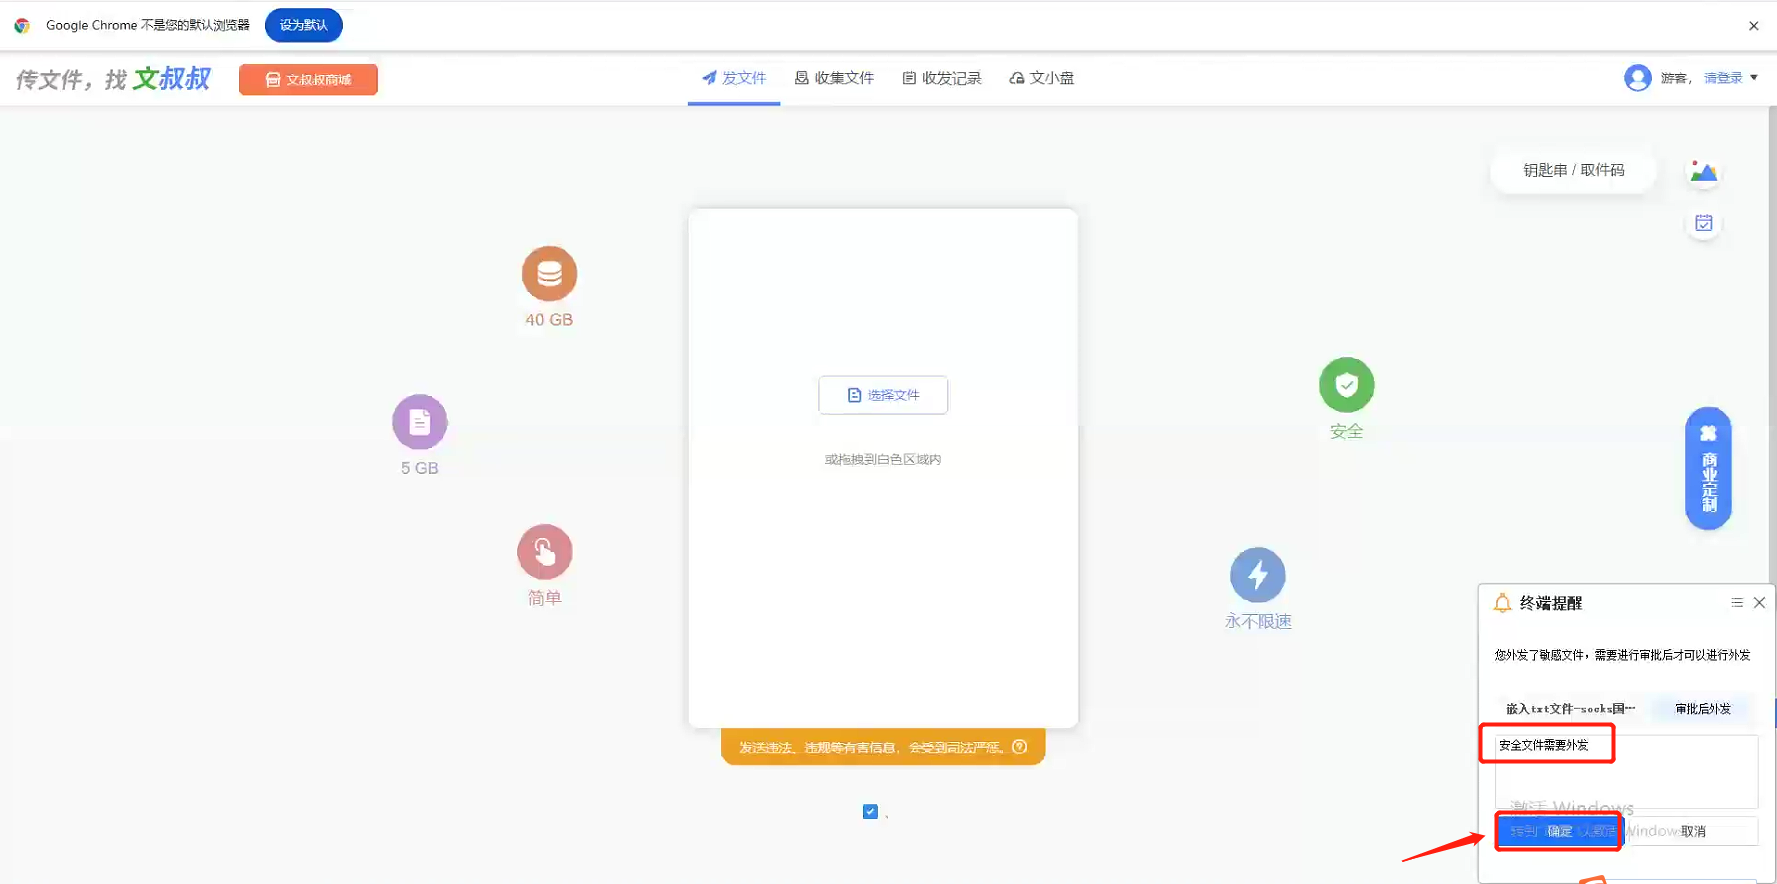Click the reason text field with 安全文件需要外发
This screenshot has width=1777, height=884.
[1626, 771]
